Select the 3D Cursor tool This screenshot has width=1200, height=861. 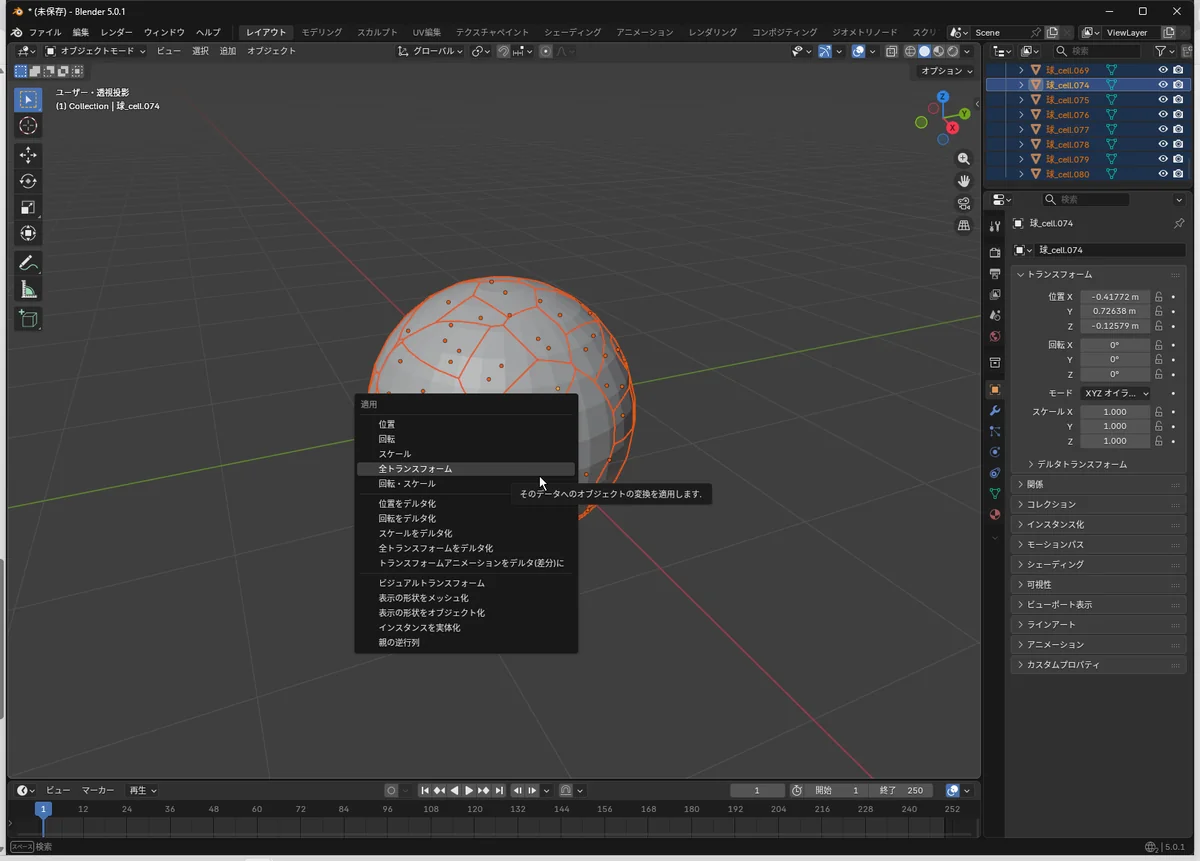tap(28, 125)
